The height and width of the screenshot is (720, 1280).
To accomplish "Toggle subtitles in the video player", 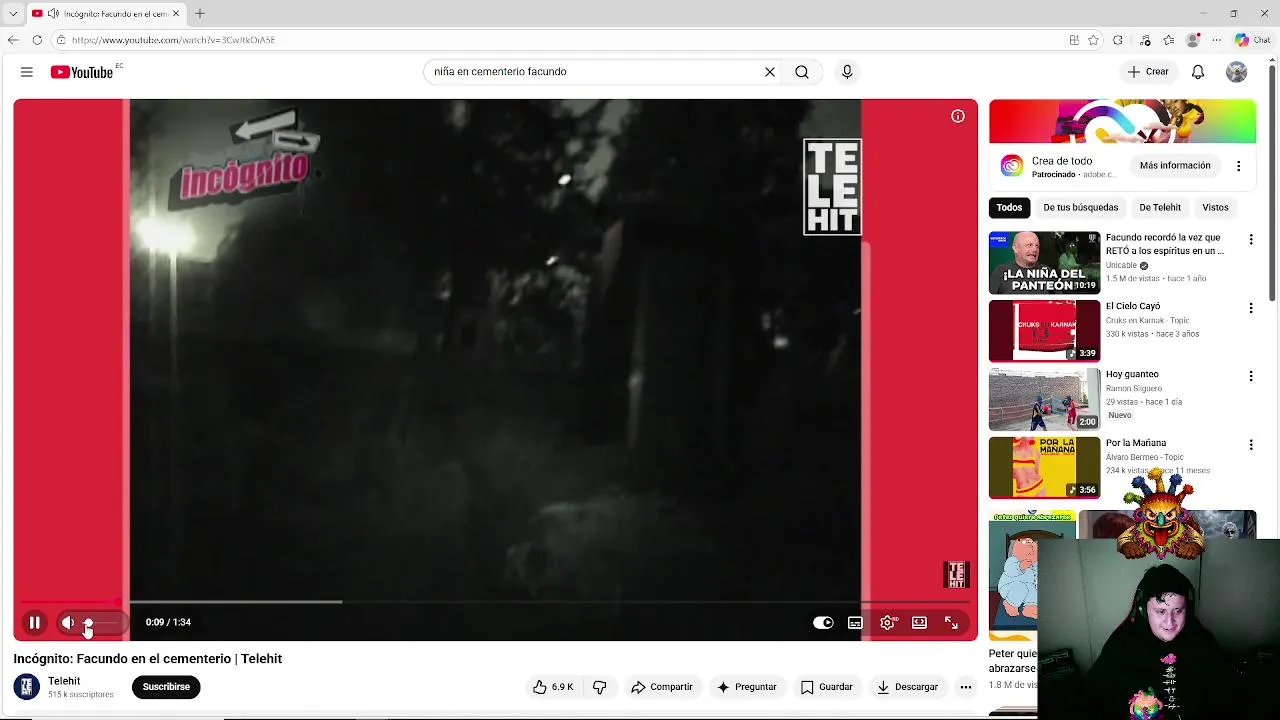I will pos(855,622).
